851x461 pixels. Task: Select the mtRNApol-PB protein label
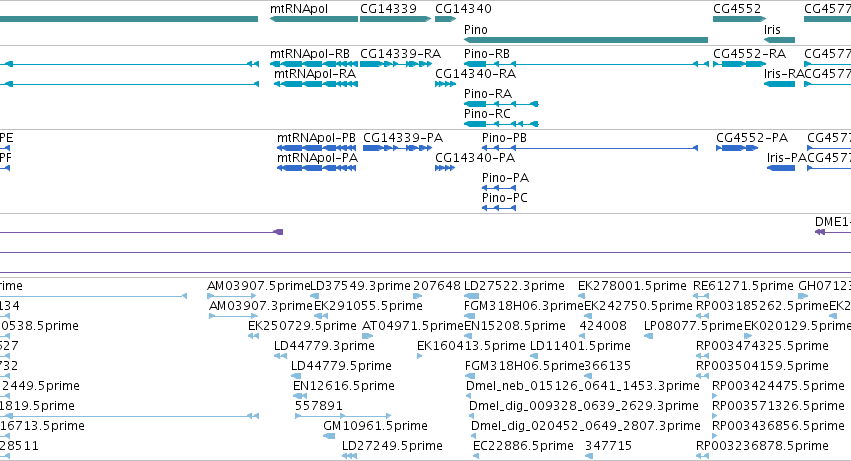click(316, 138)
